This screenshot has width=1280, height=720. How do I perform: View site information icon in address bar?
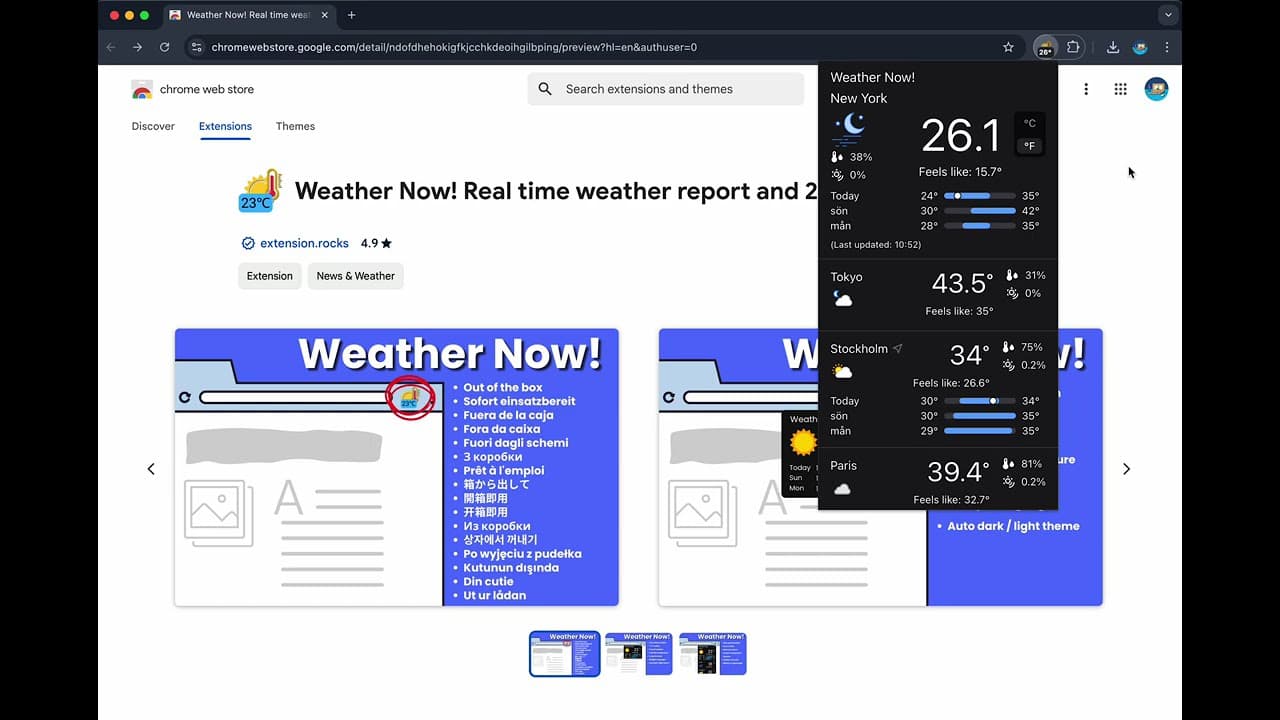[x=196, y=47]
